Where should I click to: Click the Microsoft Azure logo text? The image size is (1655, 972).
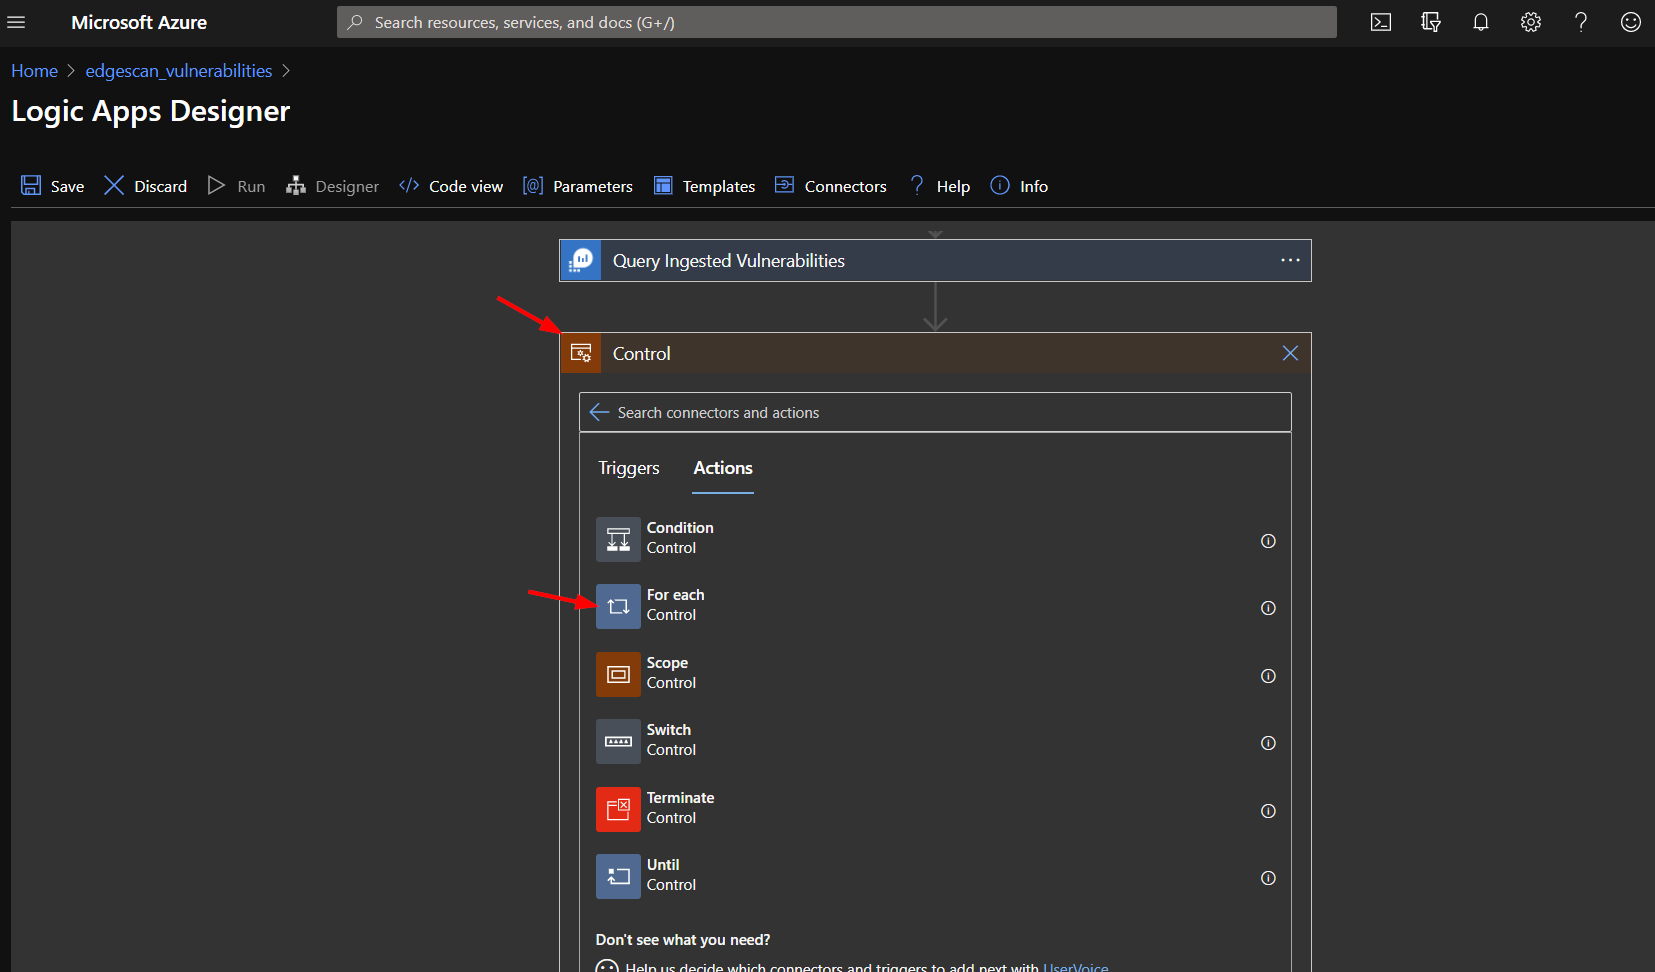coord(139,22)
